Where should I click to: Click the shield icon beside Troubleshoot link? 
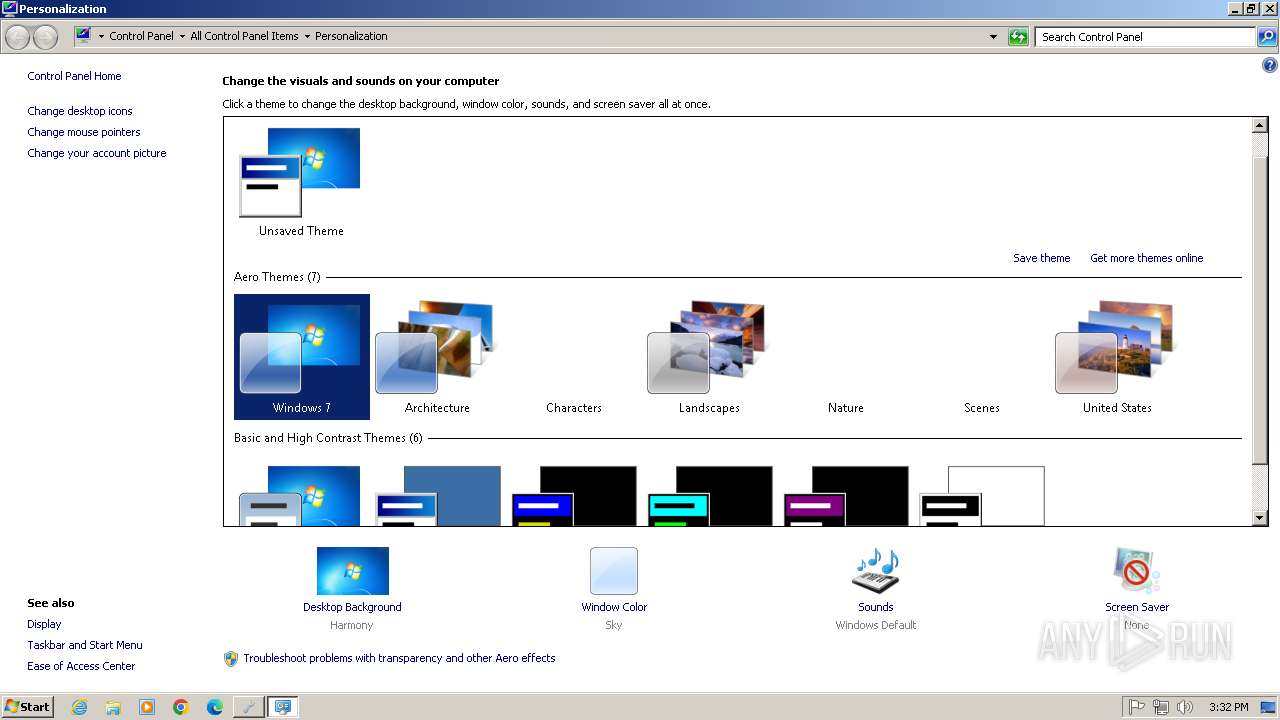[x=231, y=658]
